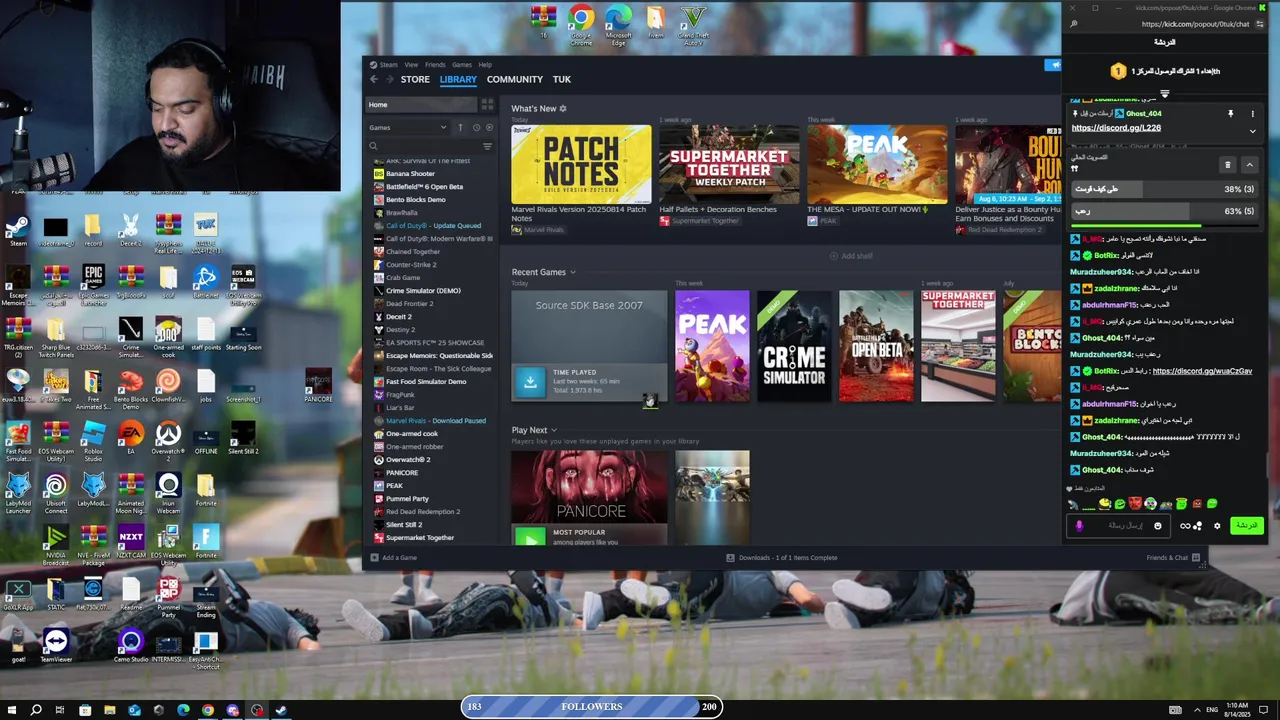Image resolution: width=1280 pixels, height=720 pixels.
Task: Open the Help menu in Steam
Action: (x=485, y=64)
